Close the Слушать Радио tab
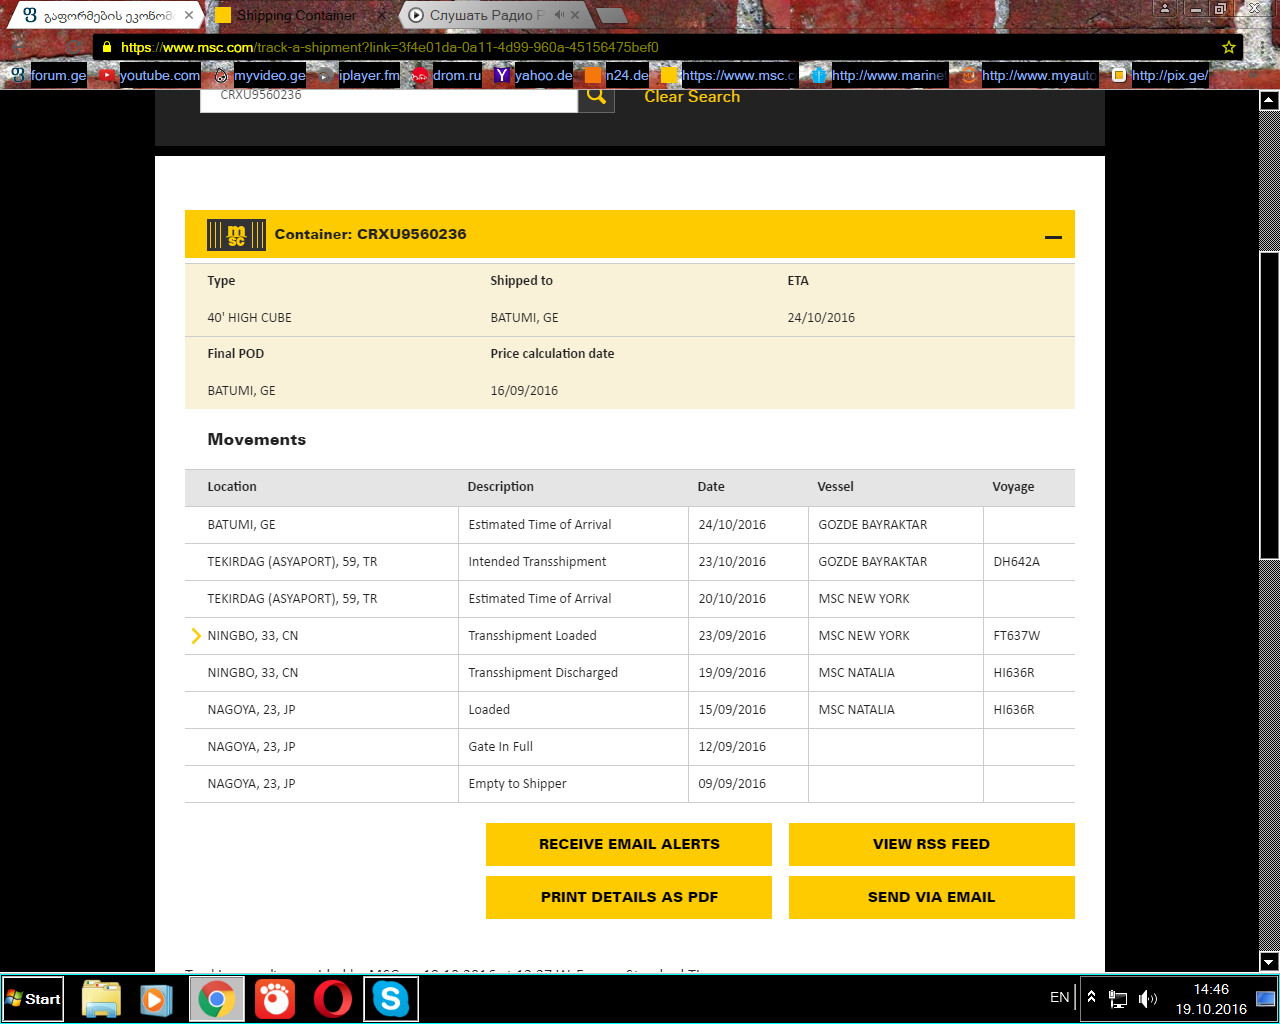 click(575, 15)
